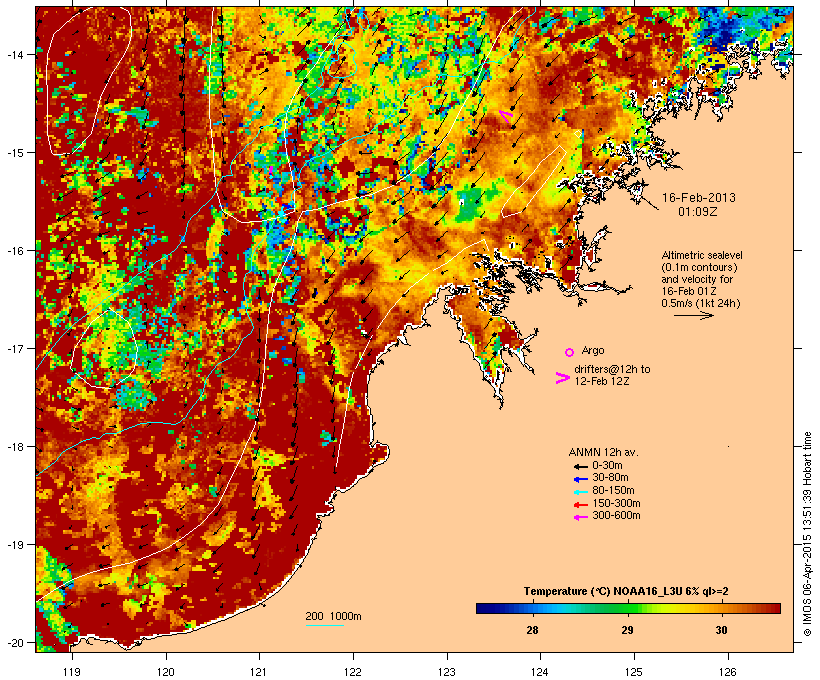The width and height of the screenshot is (820, 680).
Task: Click the latitude -17 axis label
Action: (x=14, y=348)
